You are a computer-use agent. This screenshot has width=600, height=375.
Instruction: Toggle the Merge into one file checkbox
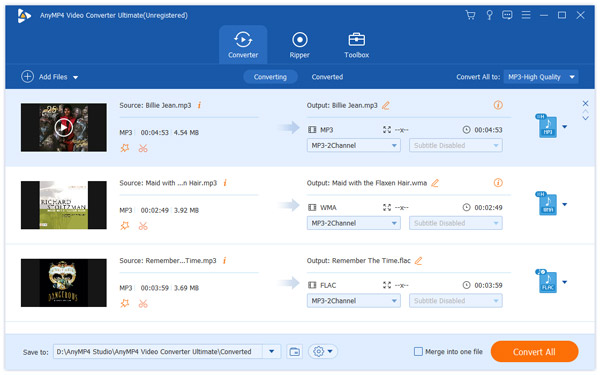[x=418, y=351]
